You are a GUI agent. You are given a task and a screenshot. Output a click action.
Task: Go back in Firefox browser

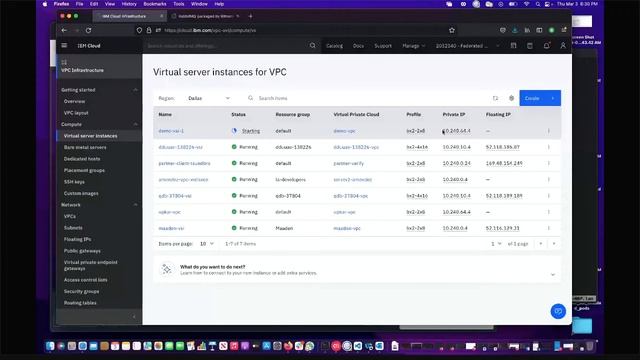pyautogui.click(x=64, y=30)
